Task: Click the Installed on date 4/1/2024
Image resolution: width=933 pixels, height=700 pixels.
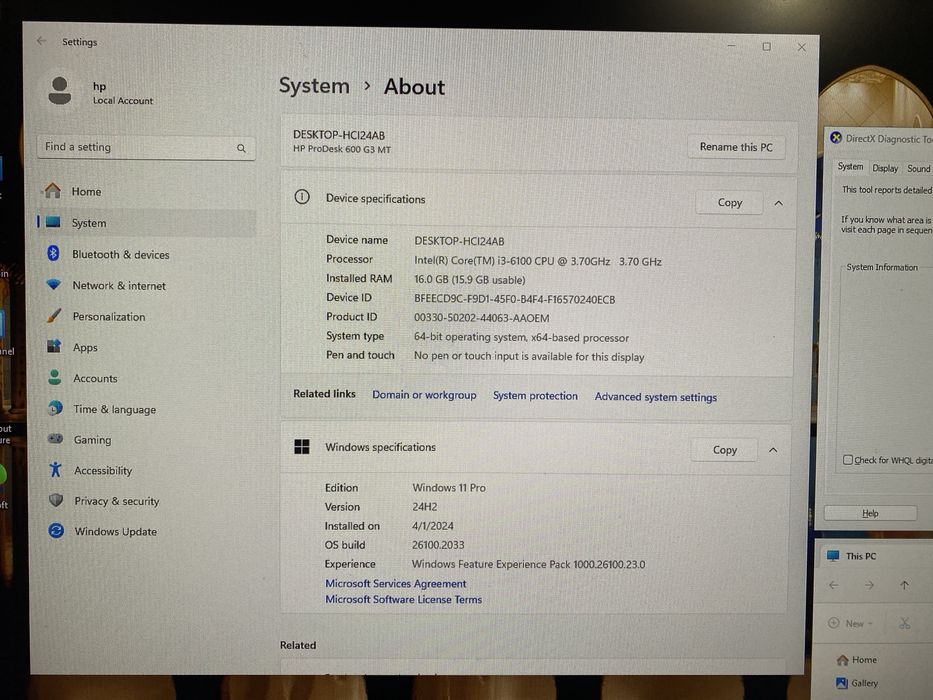Action: coord(433,526)
